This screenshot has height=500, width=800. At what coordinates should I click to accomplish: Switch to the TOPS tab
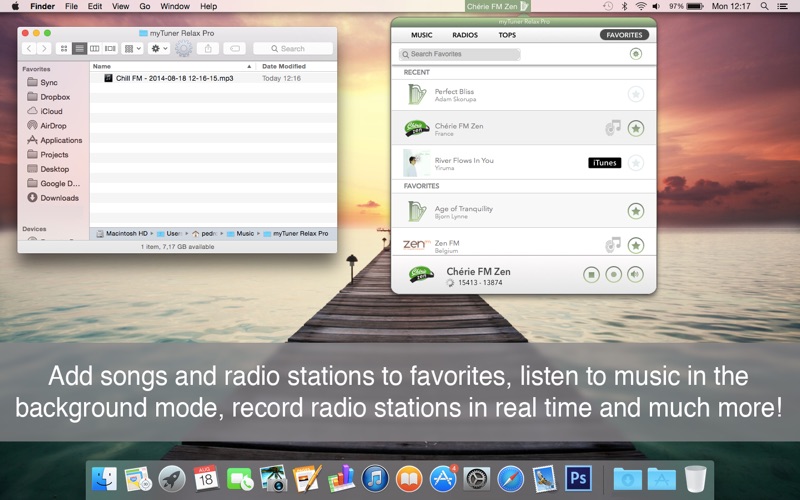(507, 35)
